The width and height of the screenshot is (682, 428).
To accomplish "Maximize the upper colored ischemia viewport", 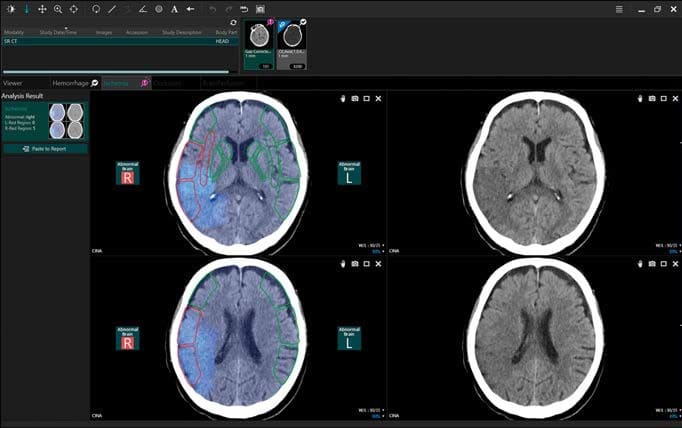I will pos(367,99).
